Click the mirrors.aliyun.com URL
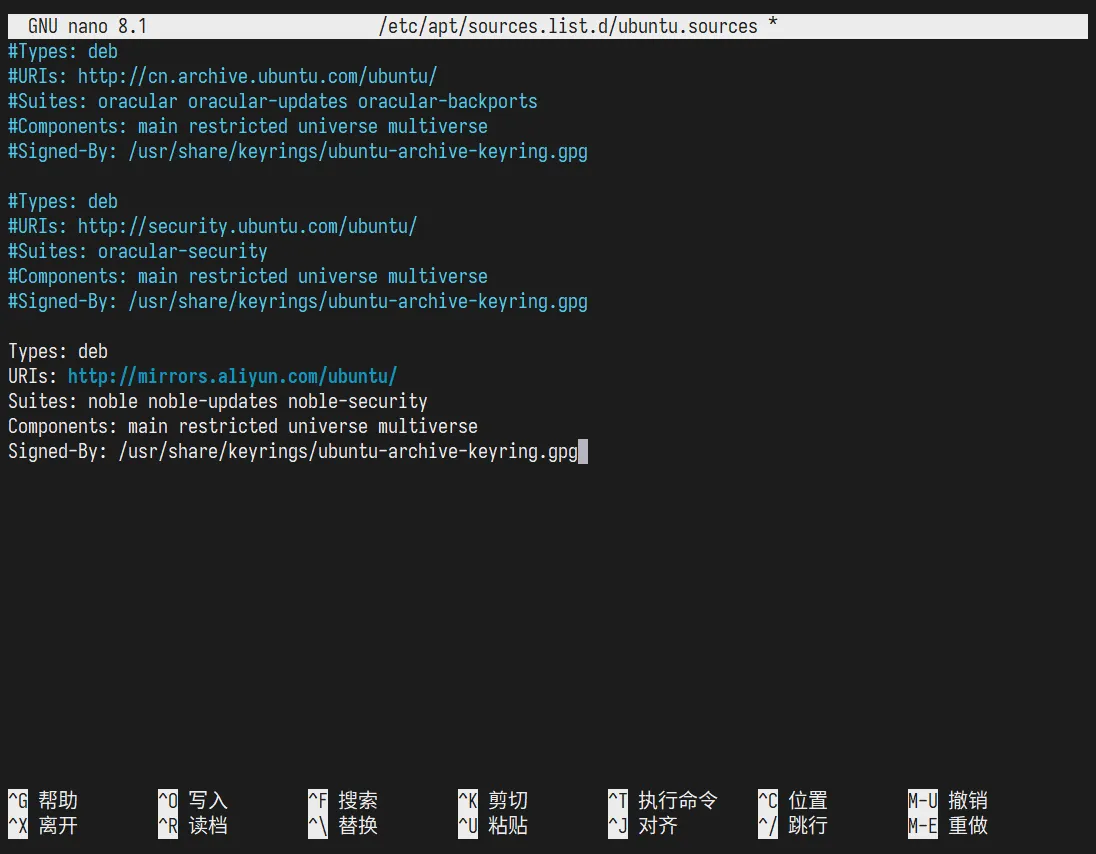 [x=232, y=376]
